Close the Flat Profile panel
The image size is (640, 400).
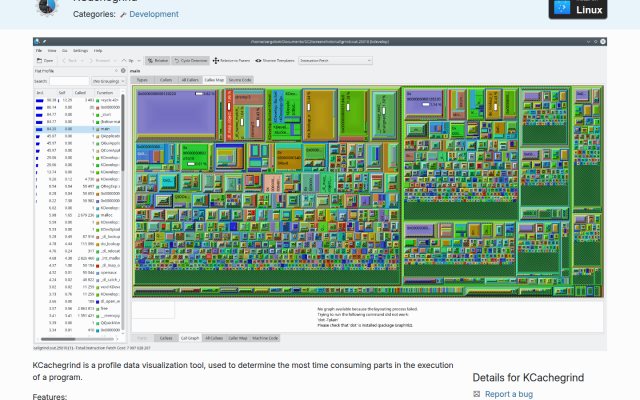click(x=123, y=71)
